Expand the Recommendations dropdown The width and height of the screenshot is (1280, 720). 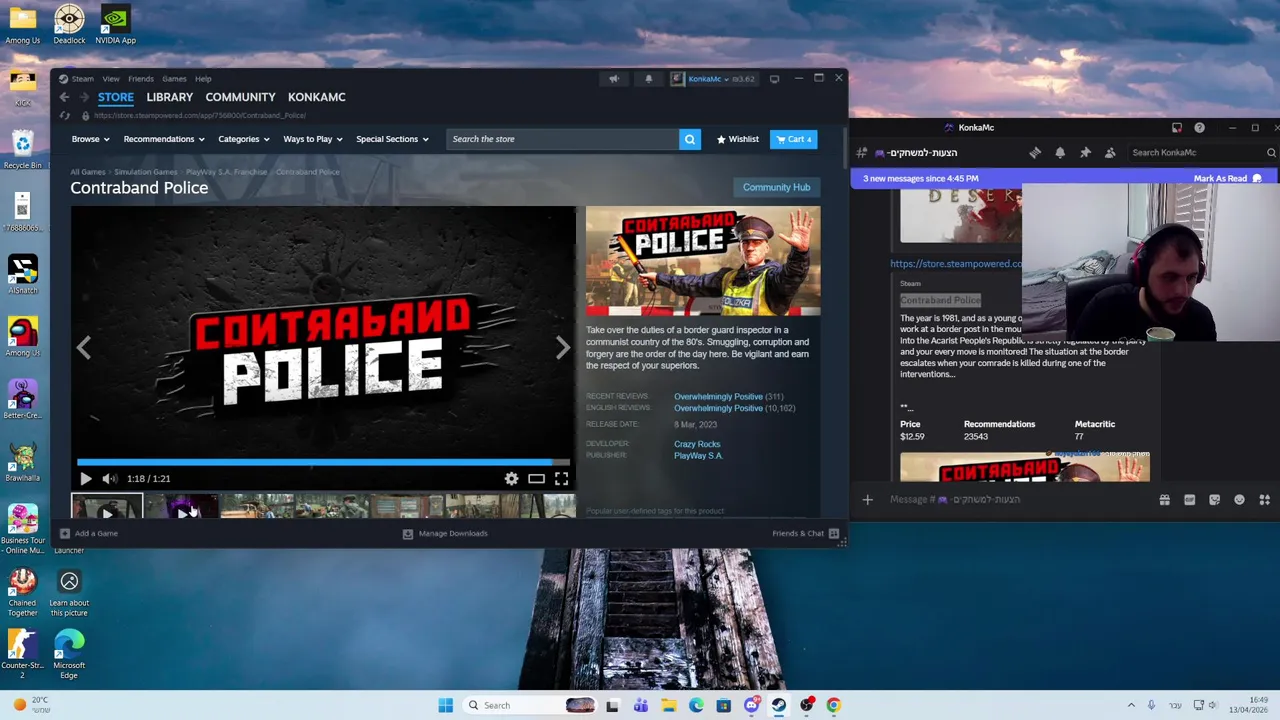[x=164, y=139]
